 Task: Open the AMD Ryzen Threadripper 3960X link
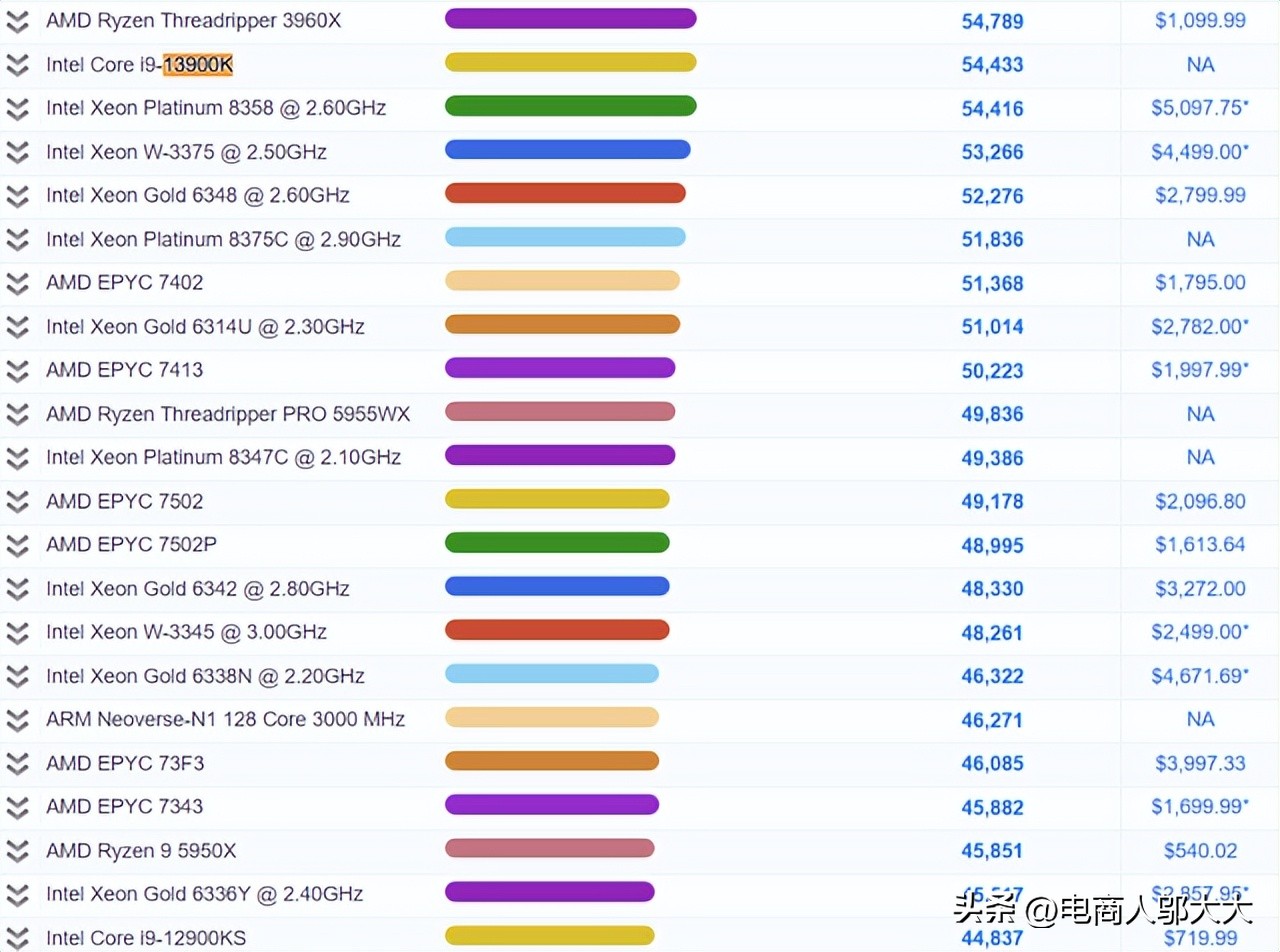[193, 20]
